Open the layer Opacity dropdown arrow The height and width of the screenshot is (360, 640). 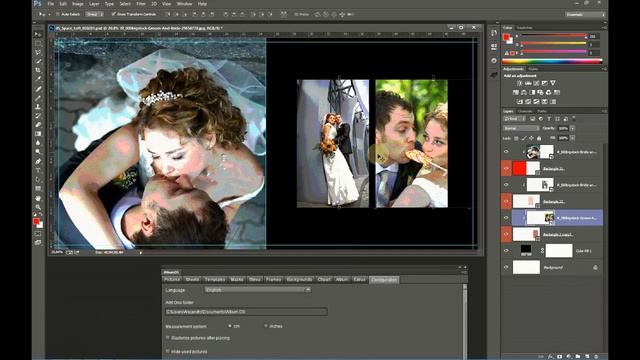click(x=572, y=128)
